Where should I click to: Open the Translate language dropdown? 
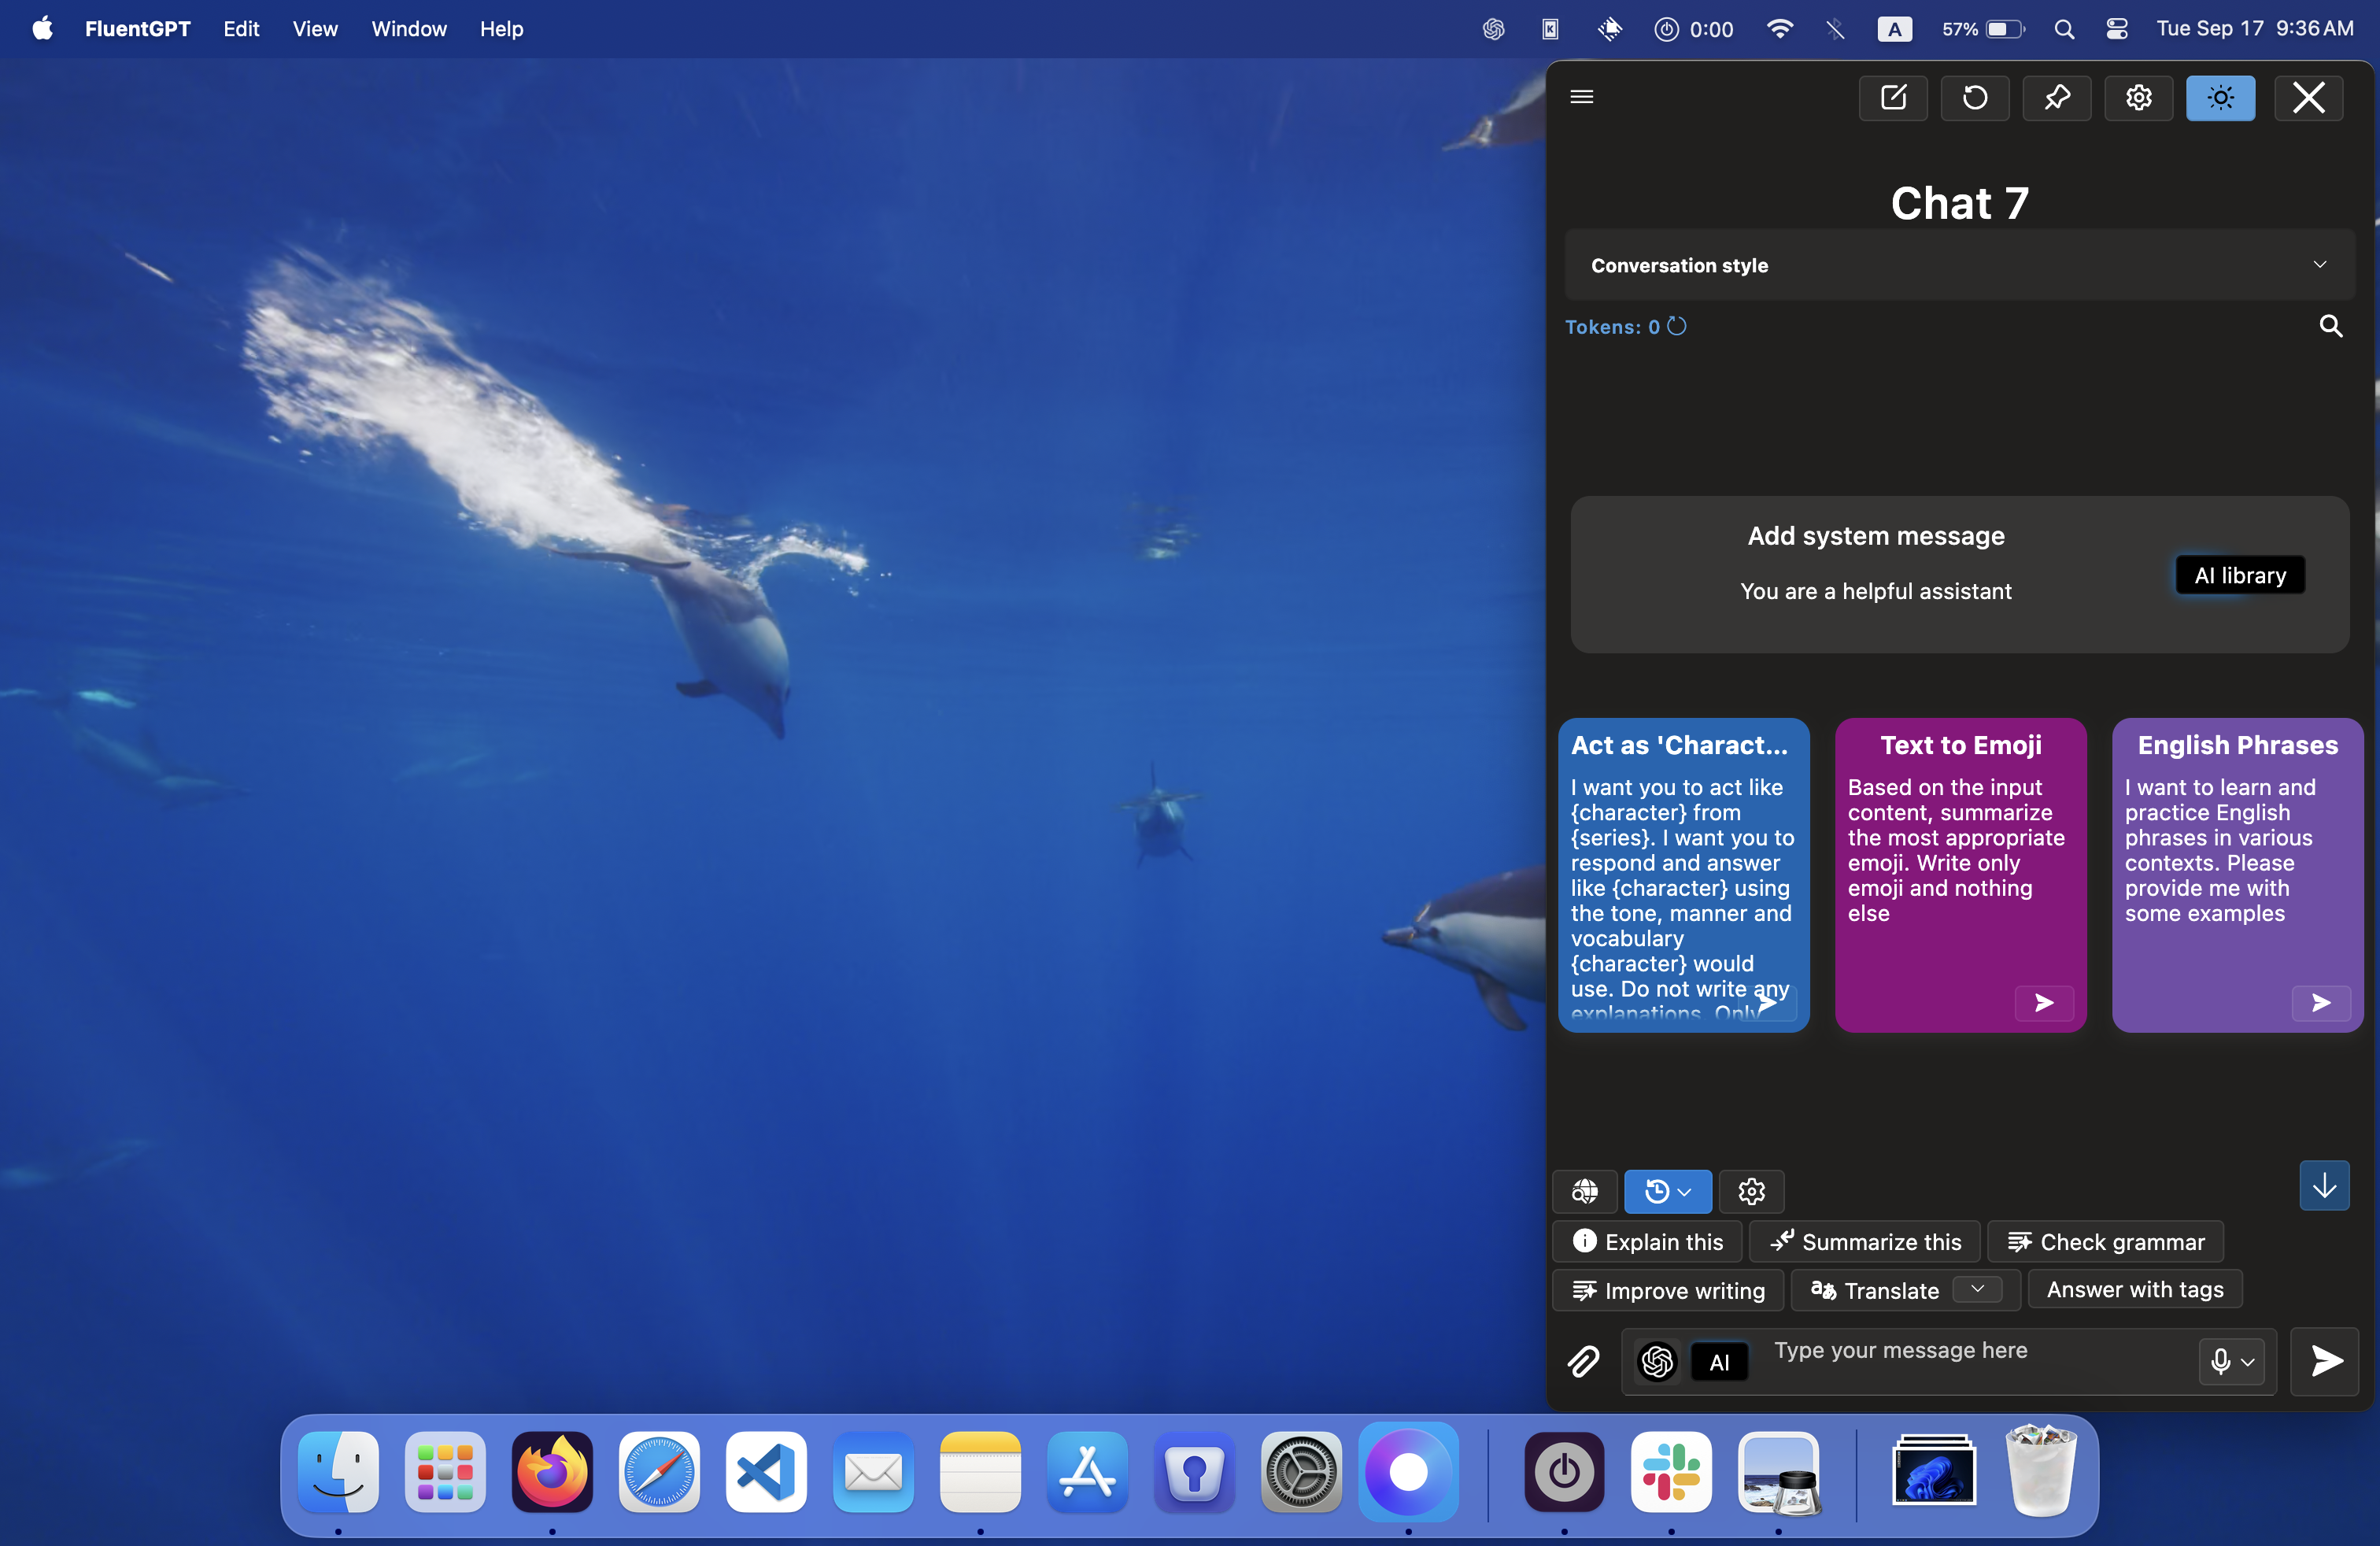1978,1289
